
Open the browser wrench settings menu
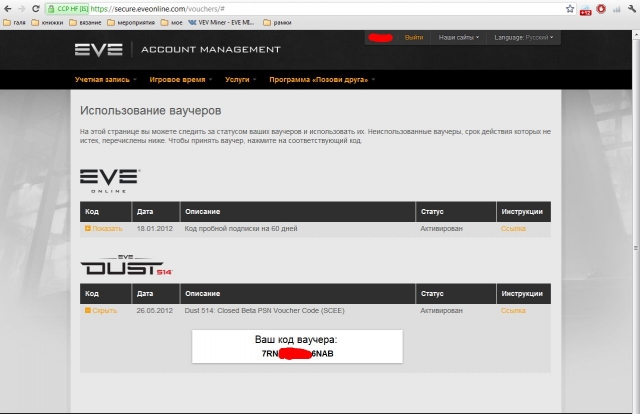click(632, 9)
